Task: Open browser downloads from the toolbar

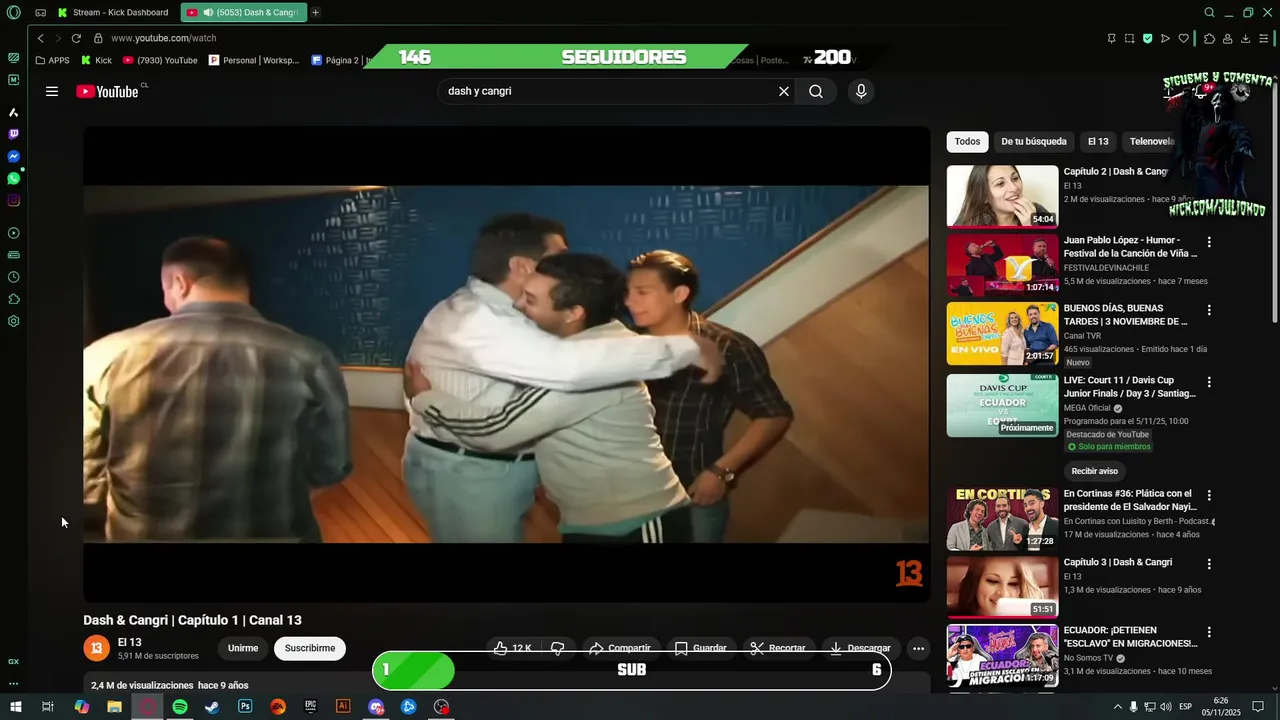Action: click(x=1245, y=38)
